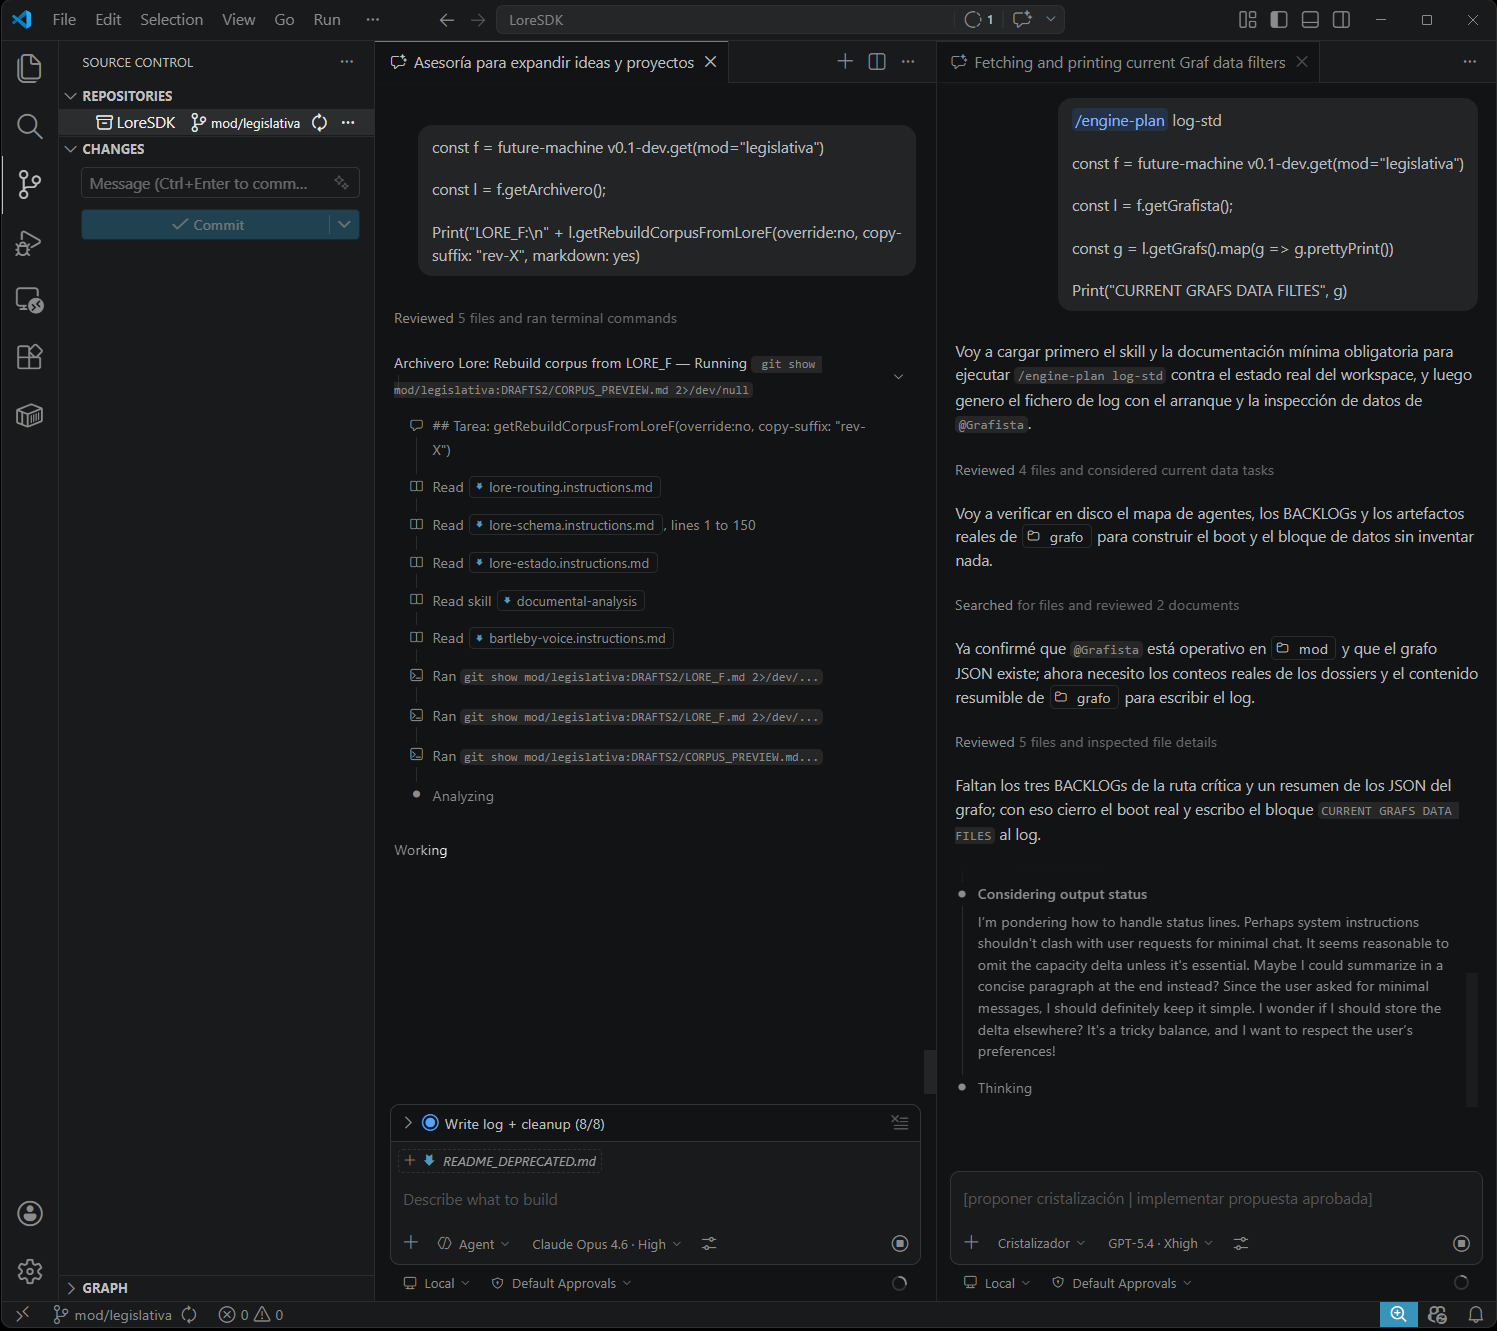Toggle the primary side bar

tap(1279, 20)
